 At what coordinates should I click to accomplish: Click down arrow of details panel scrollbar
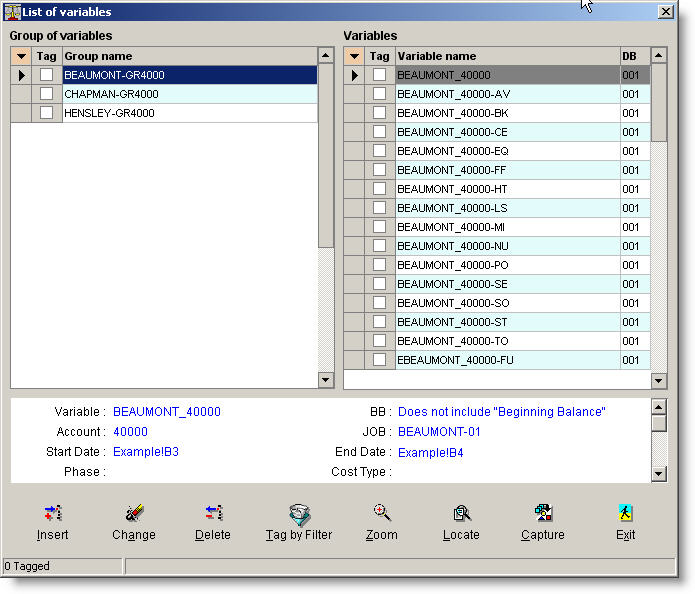click(659, 474)
